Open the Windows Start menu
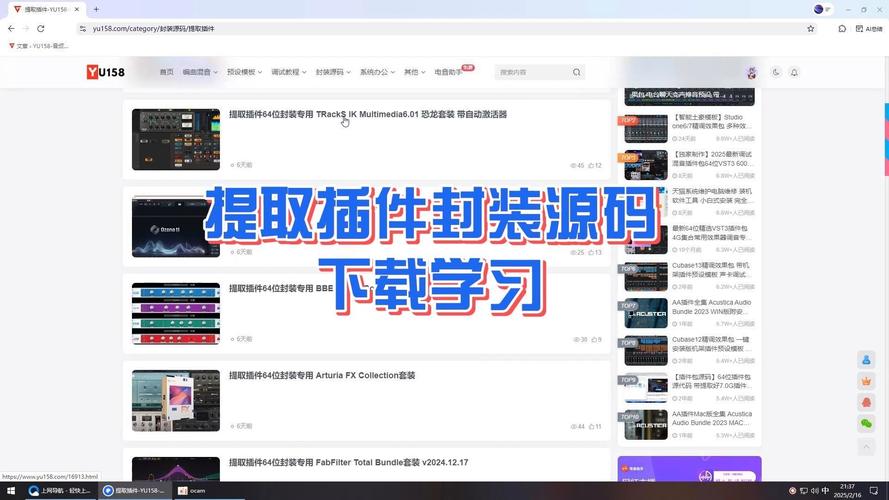889x500 pixels. click(x=11, y=490)
